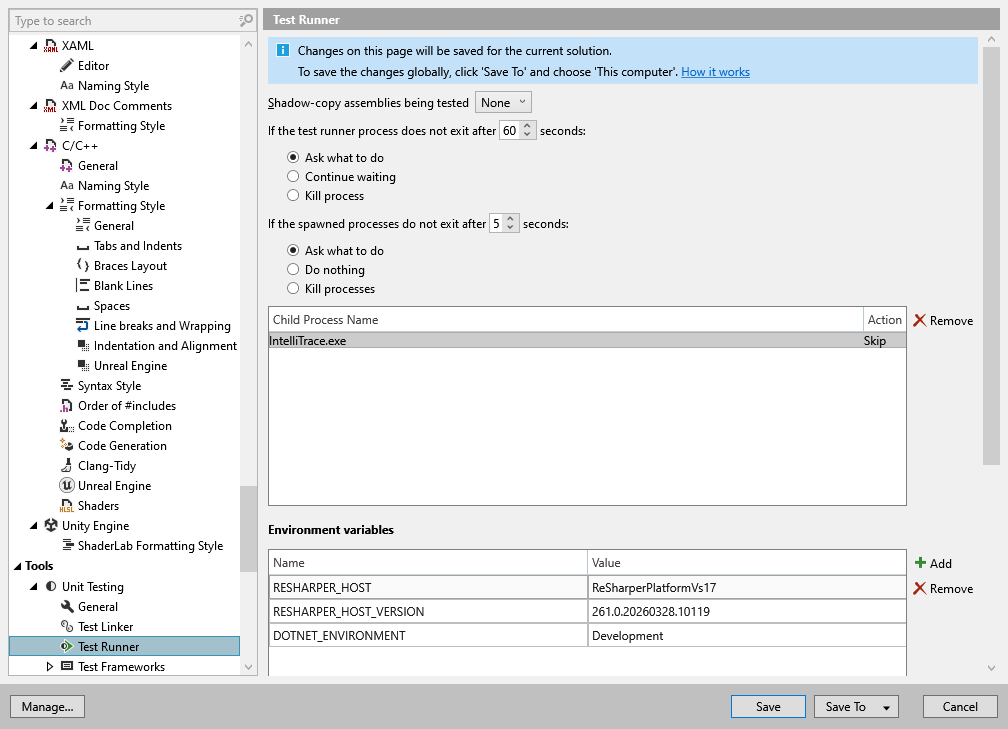Select 'Continue waiting' option
This screenshot has width=1008, height=729.
click(x=293, y=176)
